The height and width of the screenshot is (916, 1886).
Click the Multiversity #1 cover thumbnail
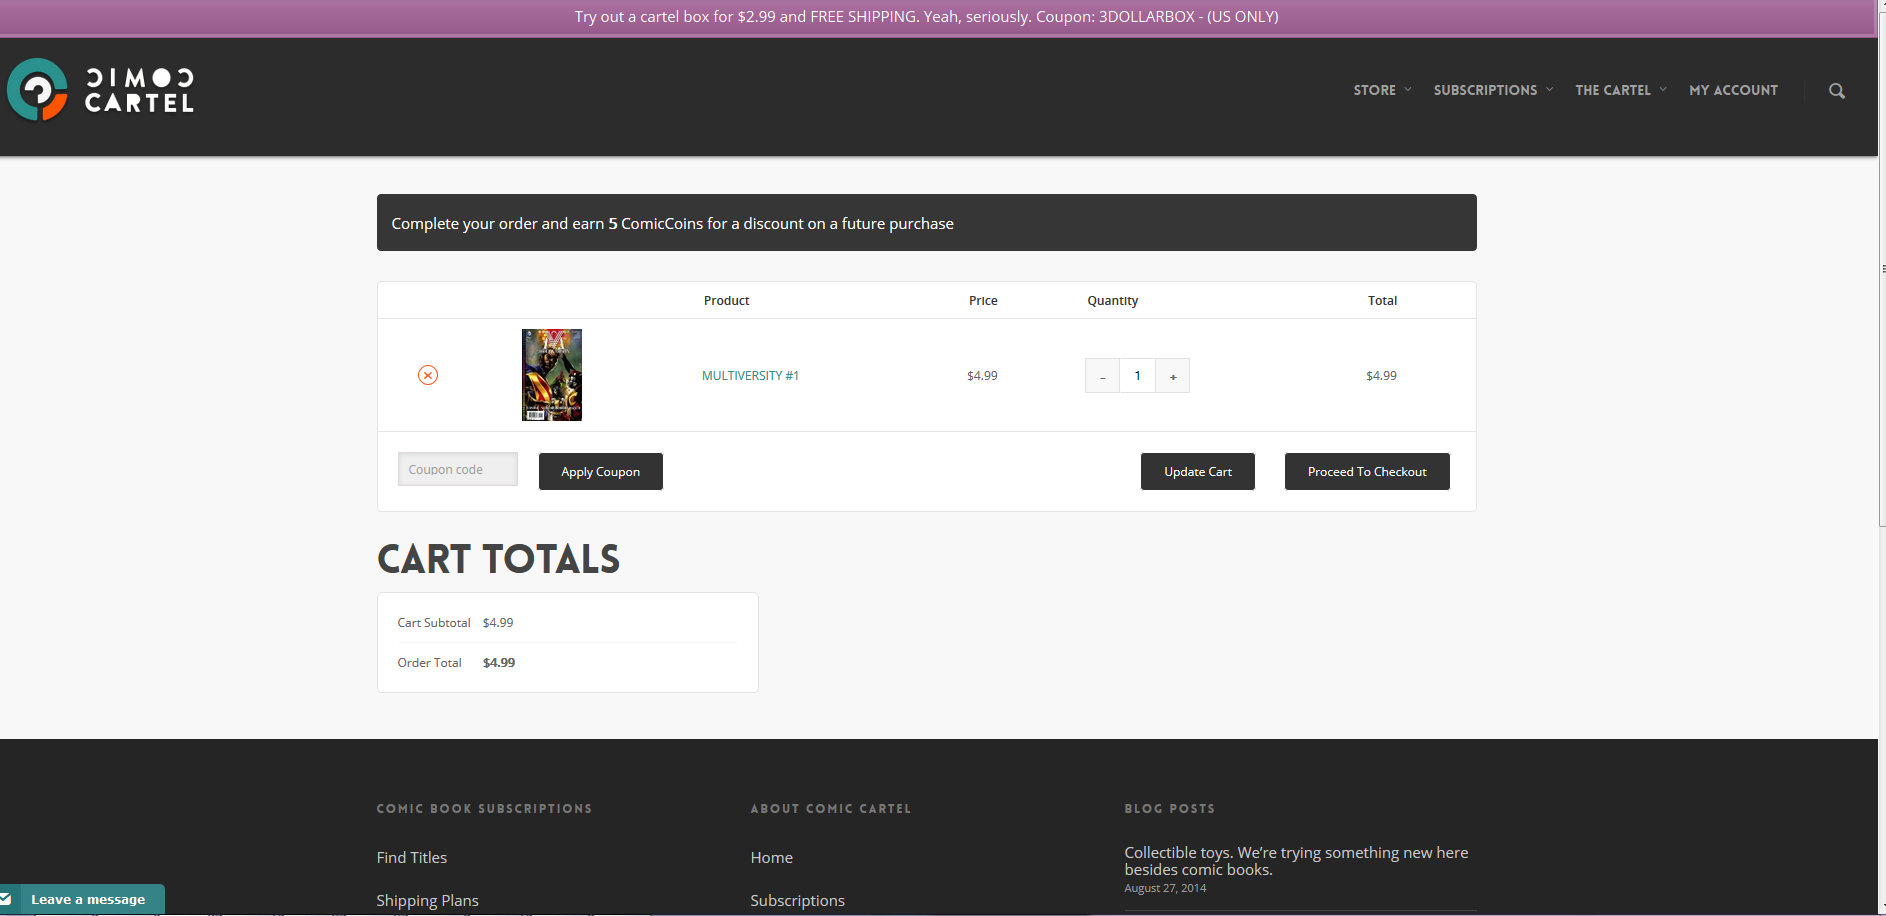(551, 375)
